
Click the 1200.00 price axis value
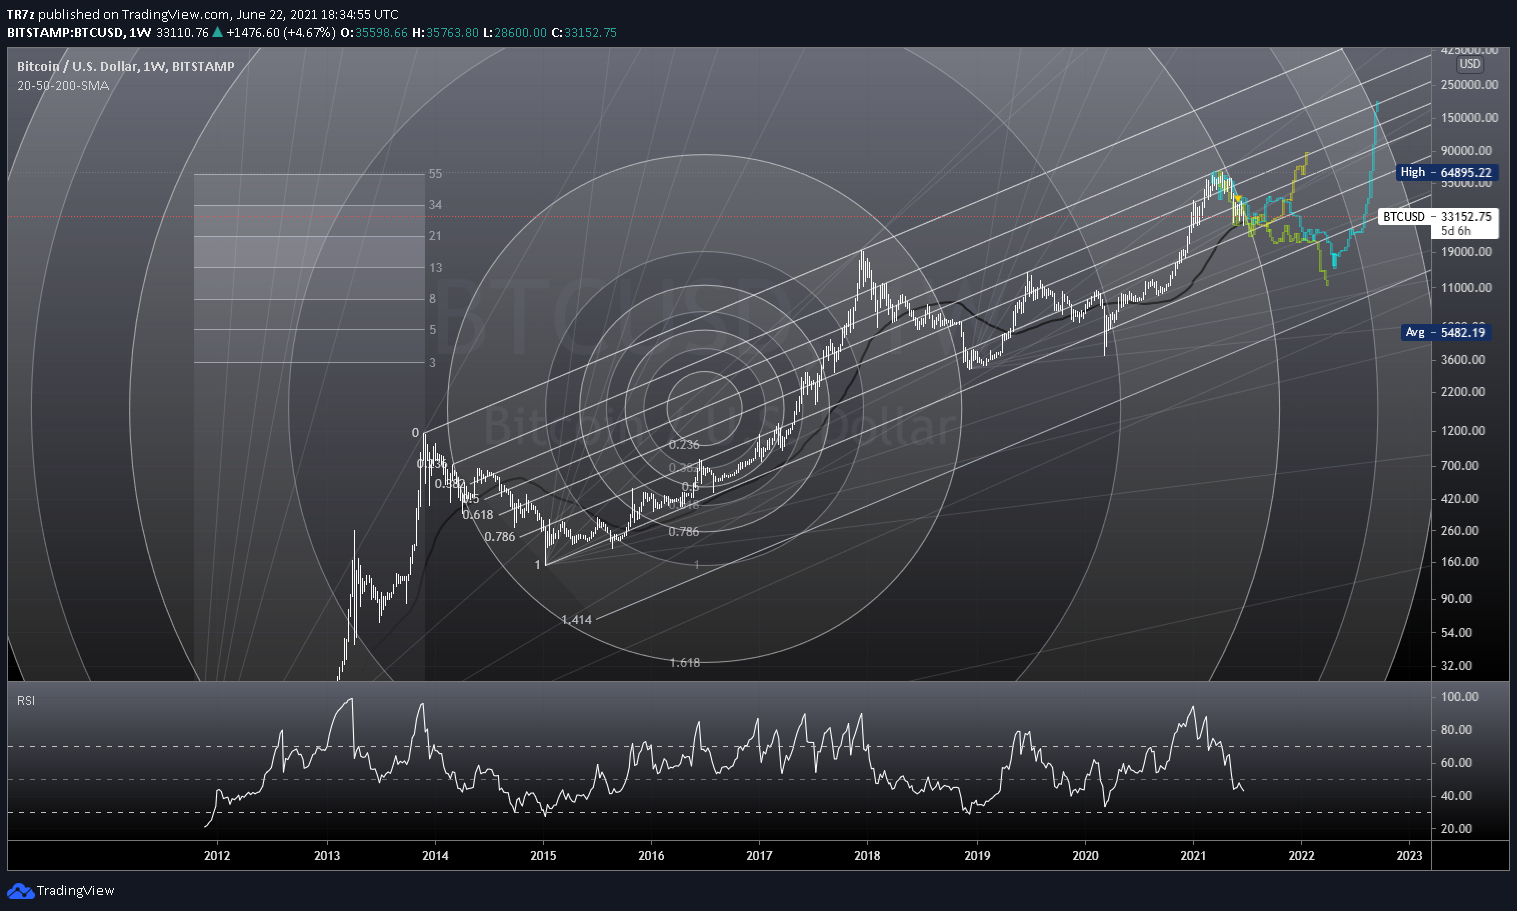1463,431
